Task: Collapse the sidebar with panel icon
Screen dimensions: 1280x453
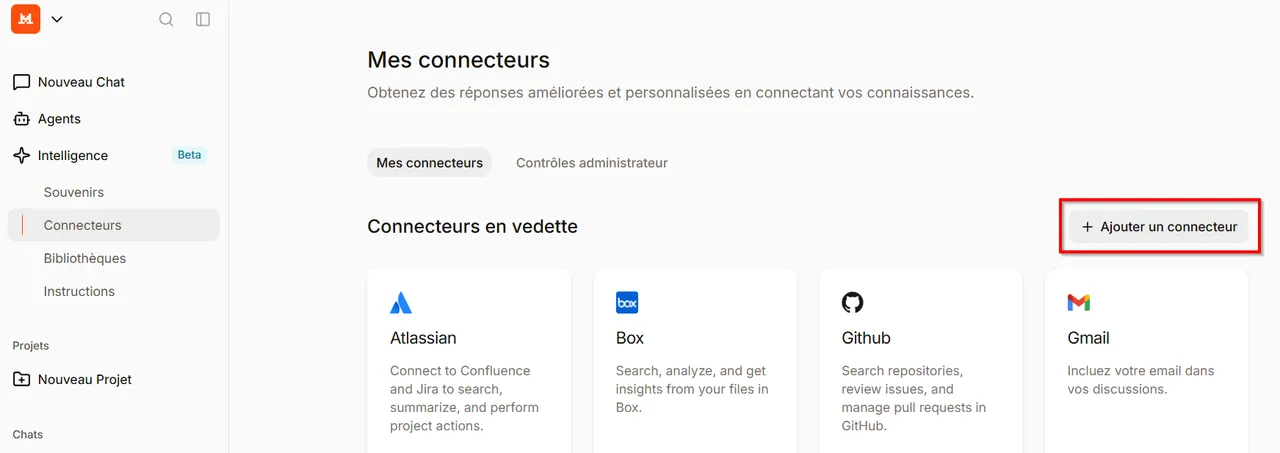Action: [x=203, y=19]
